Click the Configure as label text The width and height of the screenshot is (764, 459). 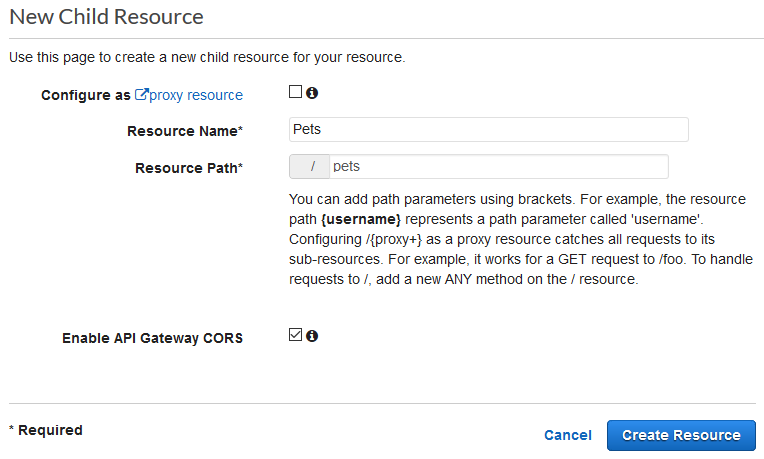pos(86,95)
